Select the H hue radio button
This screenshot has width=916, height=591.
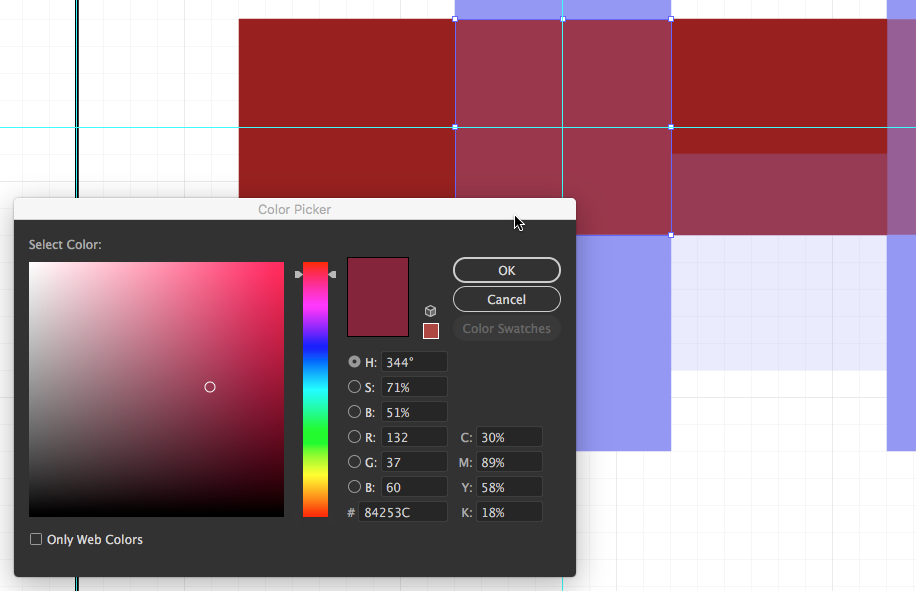pyautogui.click(x=354, y=362)
